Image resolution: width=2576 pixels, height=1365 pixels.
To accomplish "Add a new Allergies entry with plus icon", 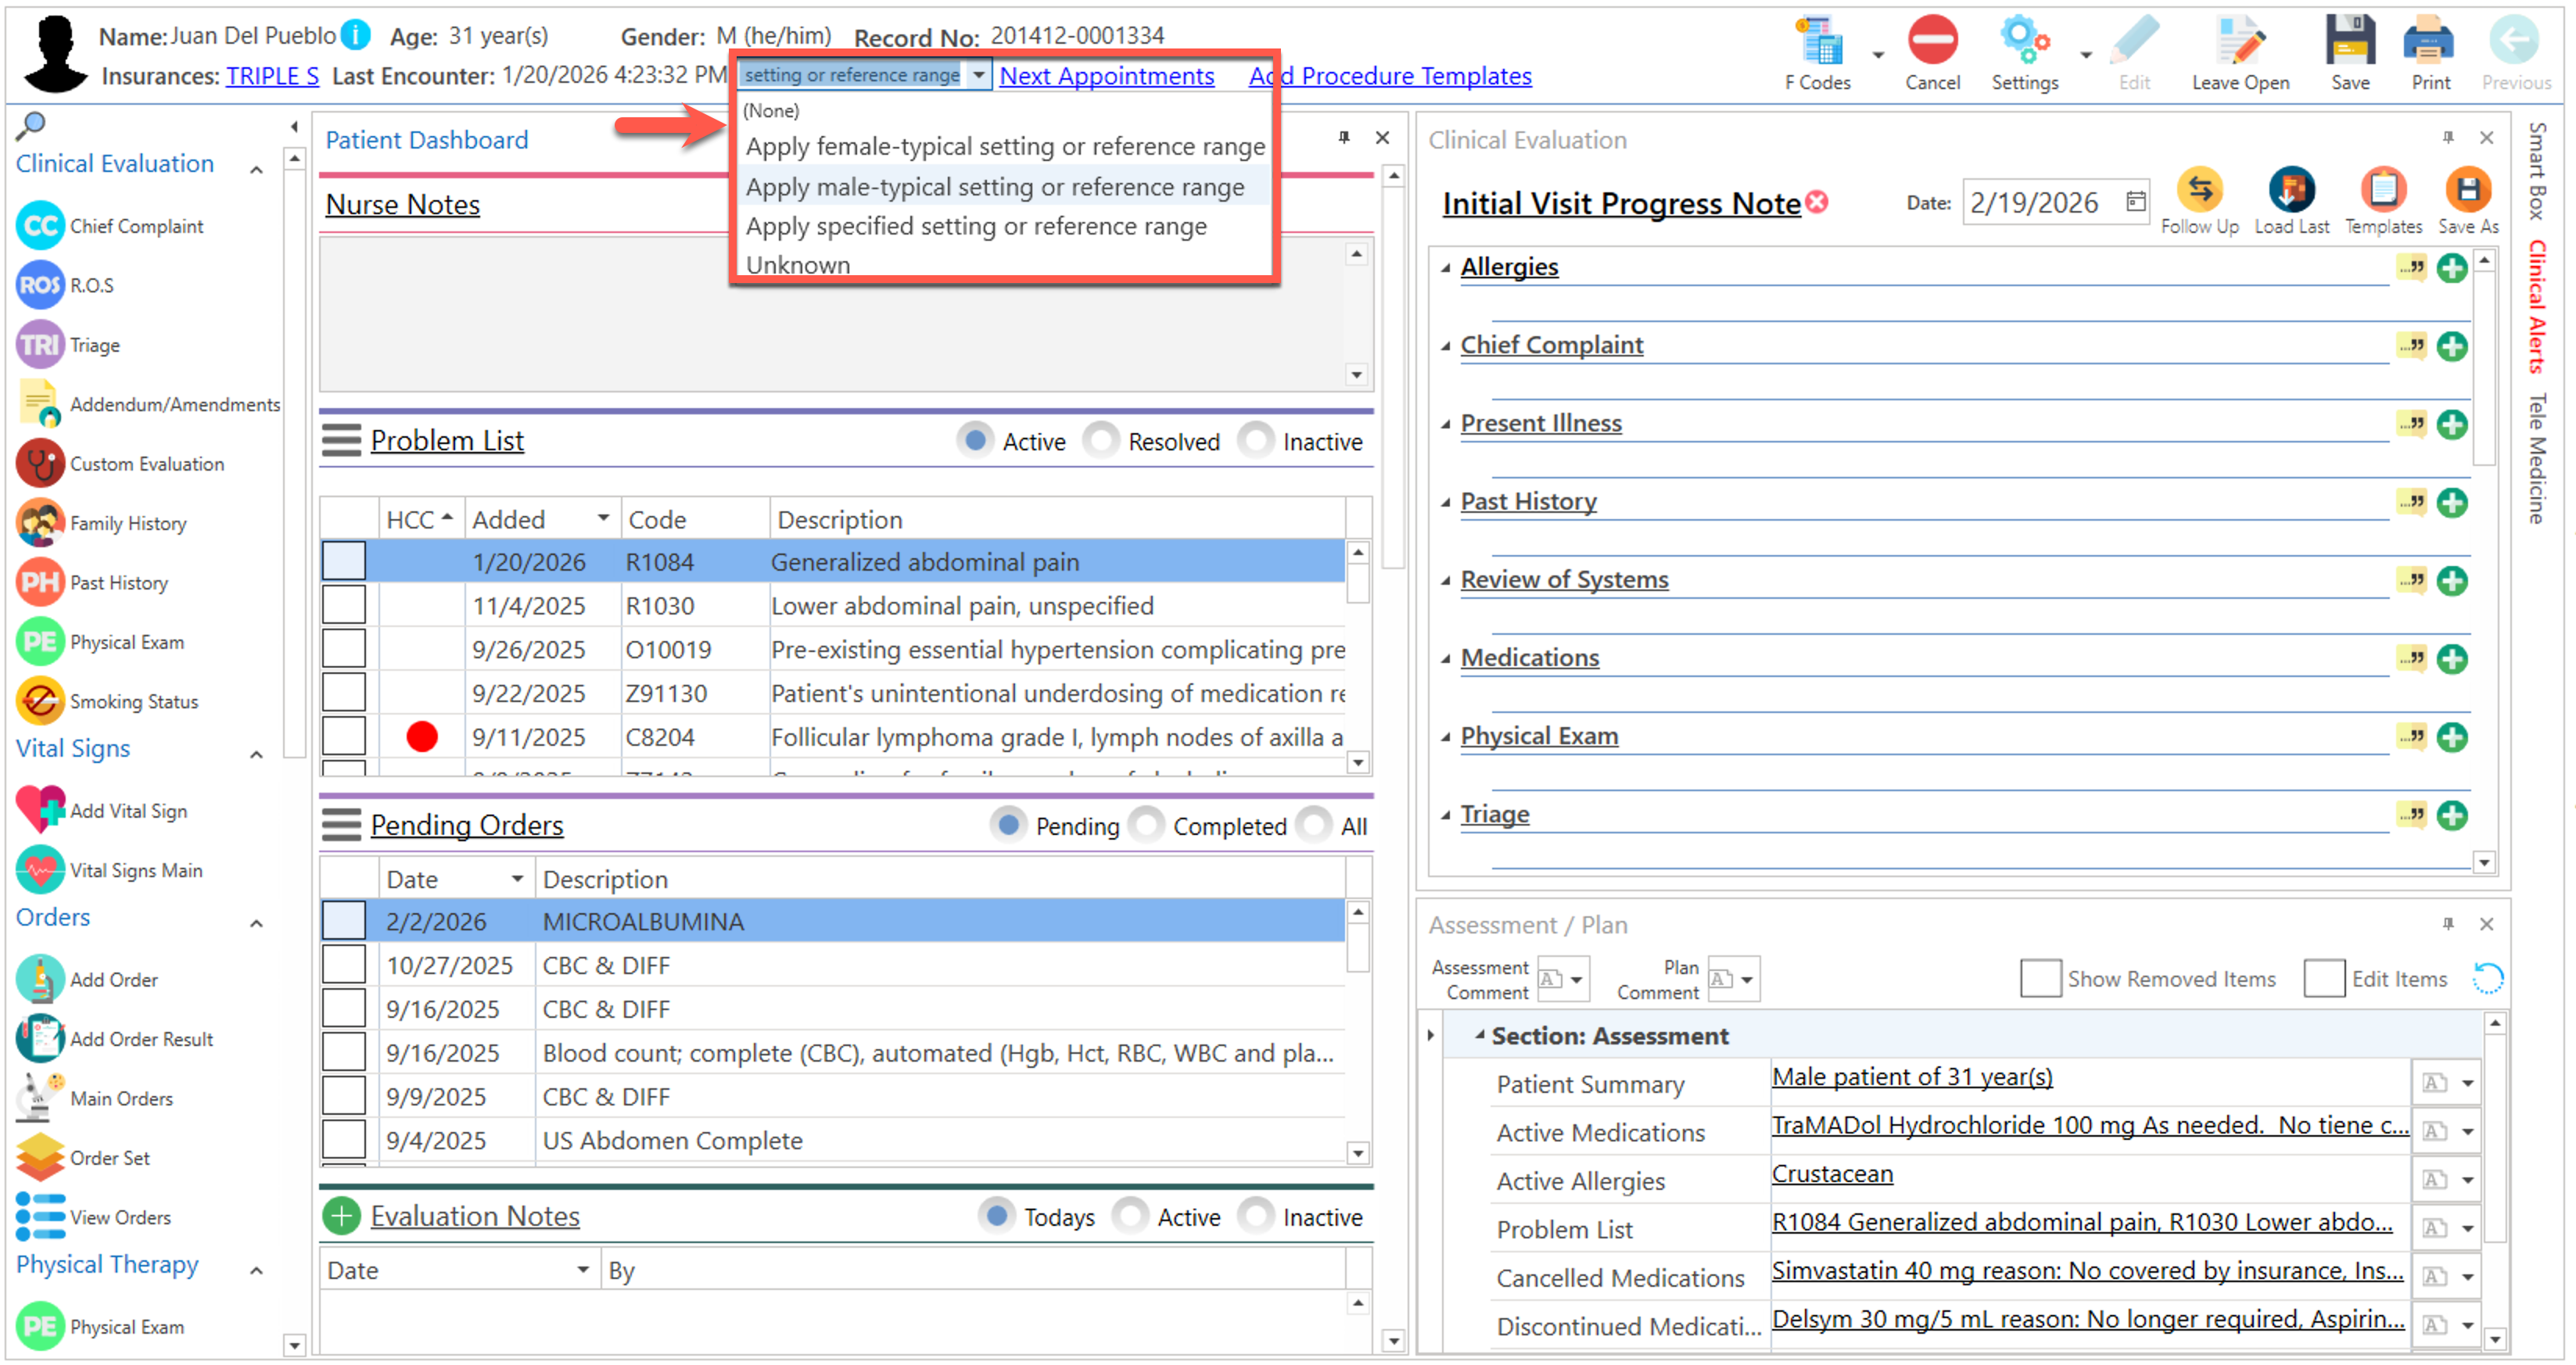I will pos(2452,268).
